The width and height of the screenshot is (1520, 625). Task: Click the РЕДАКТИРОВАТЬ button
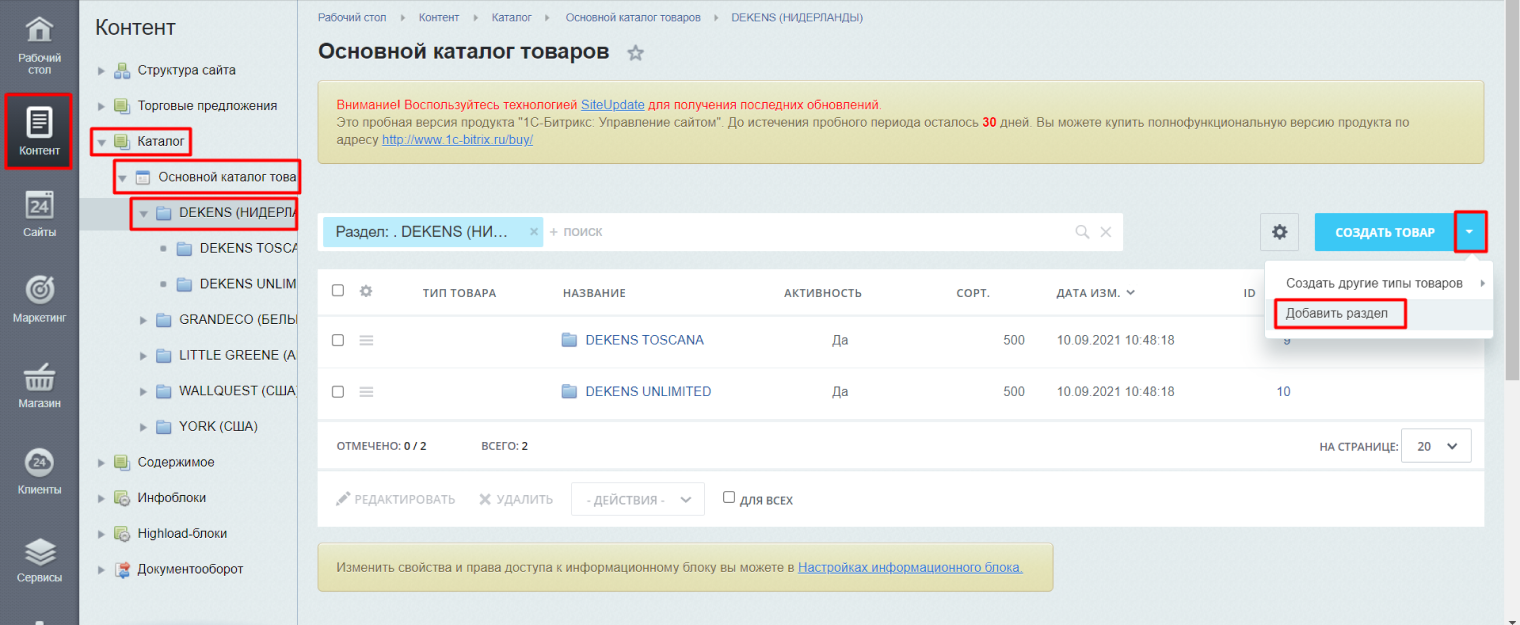click(395, 499)
